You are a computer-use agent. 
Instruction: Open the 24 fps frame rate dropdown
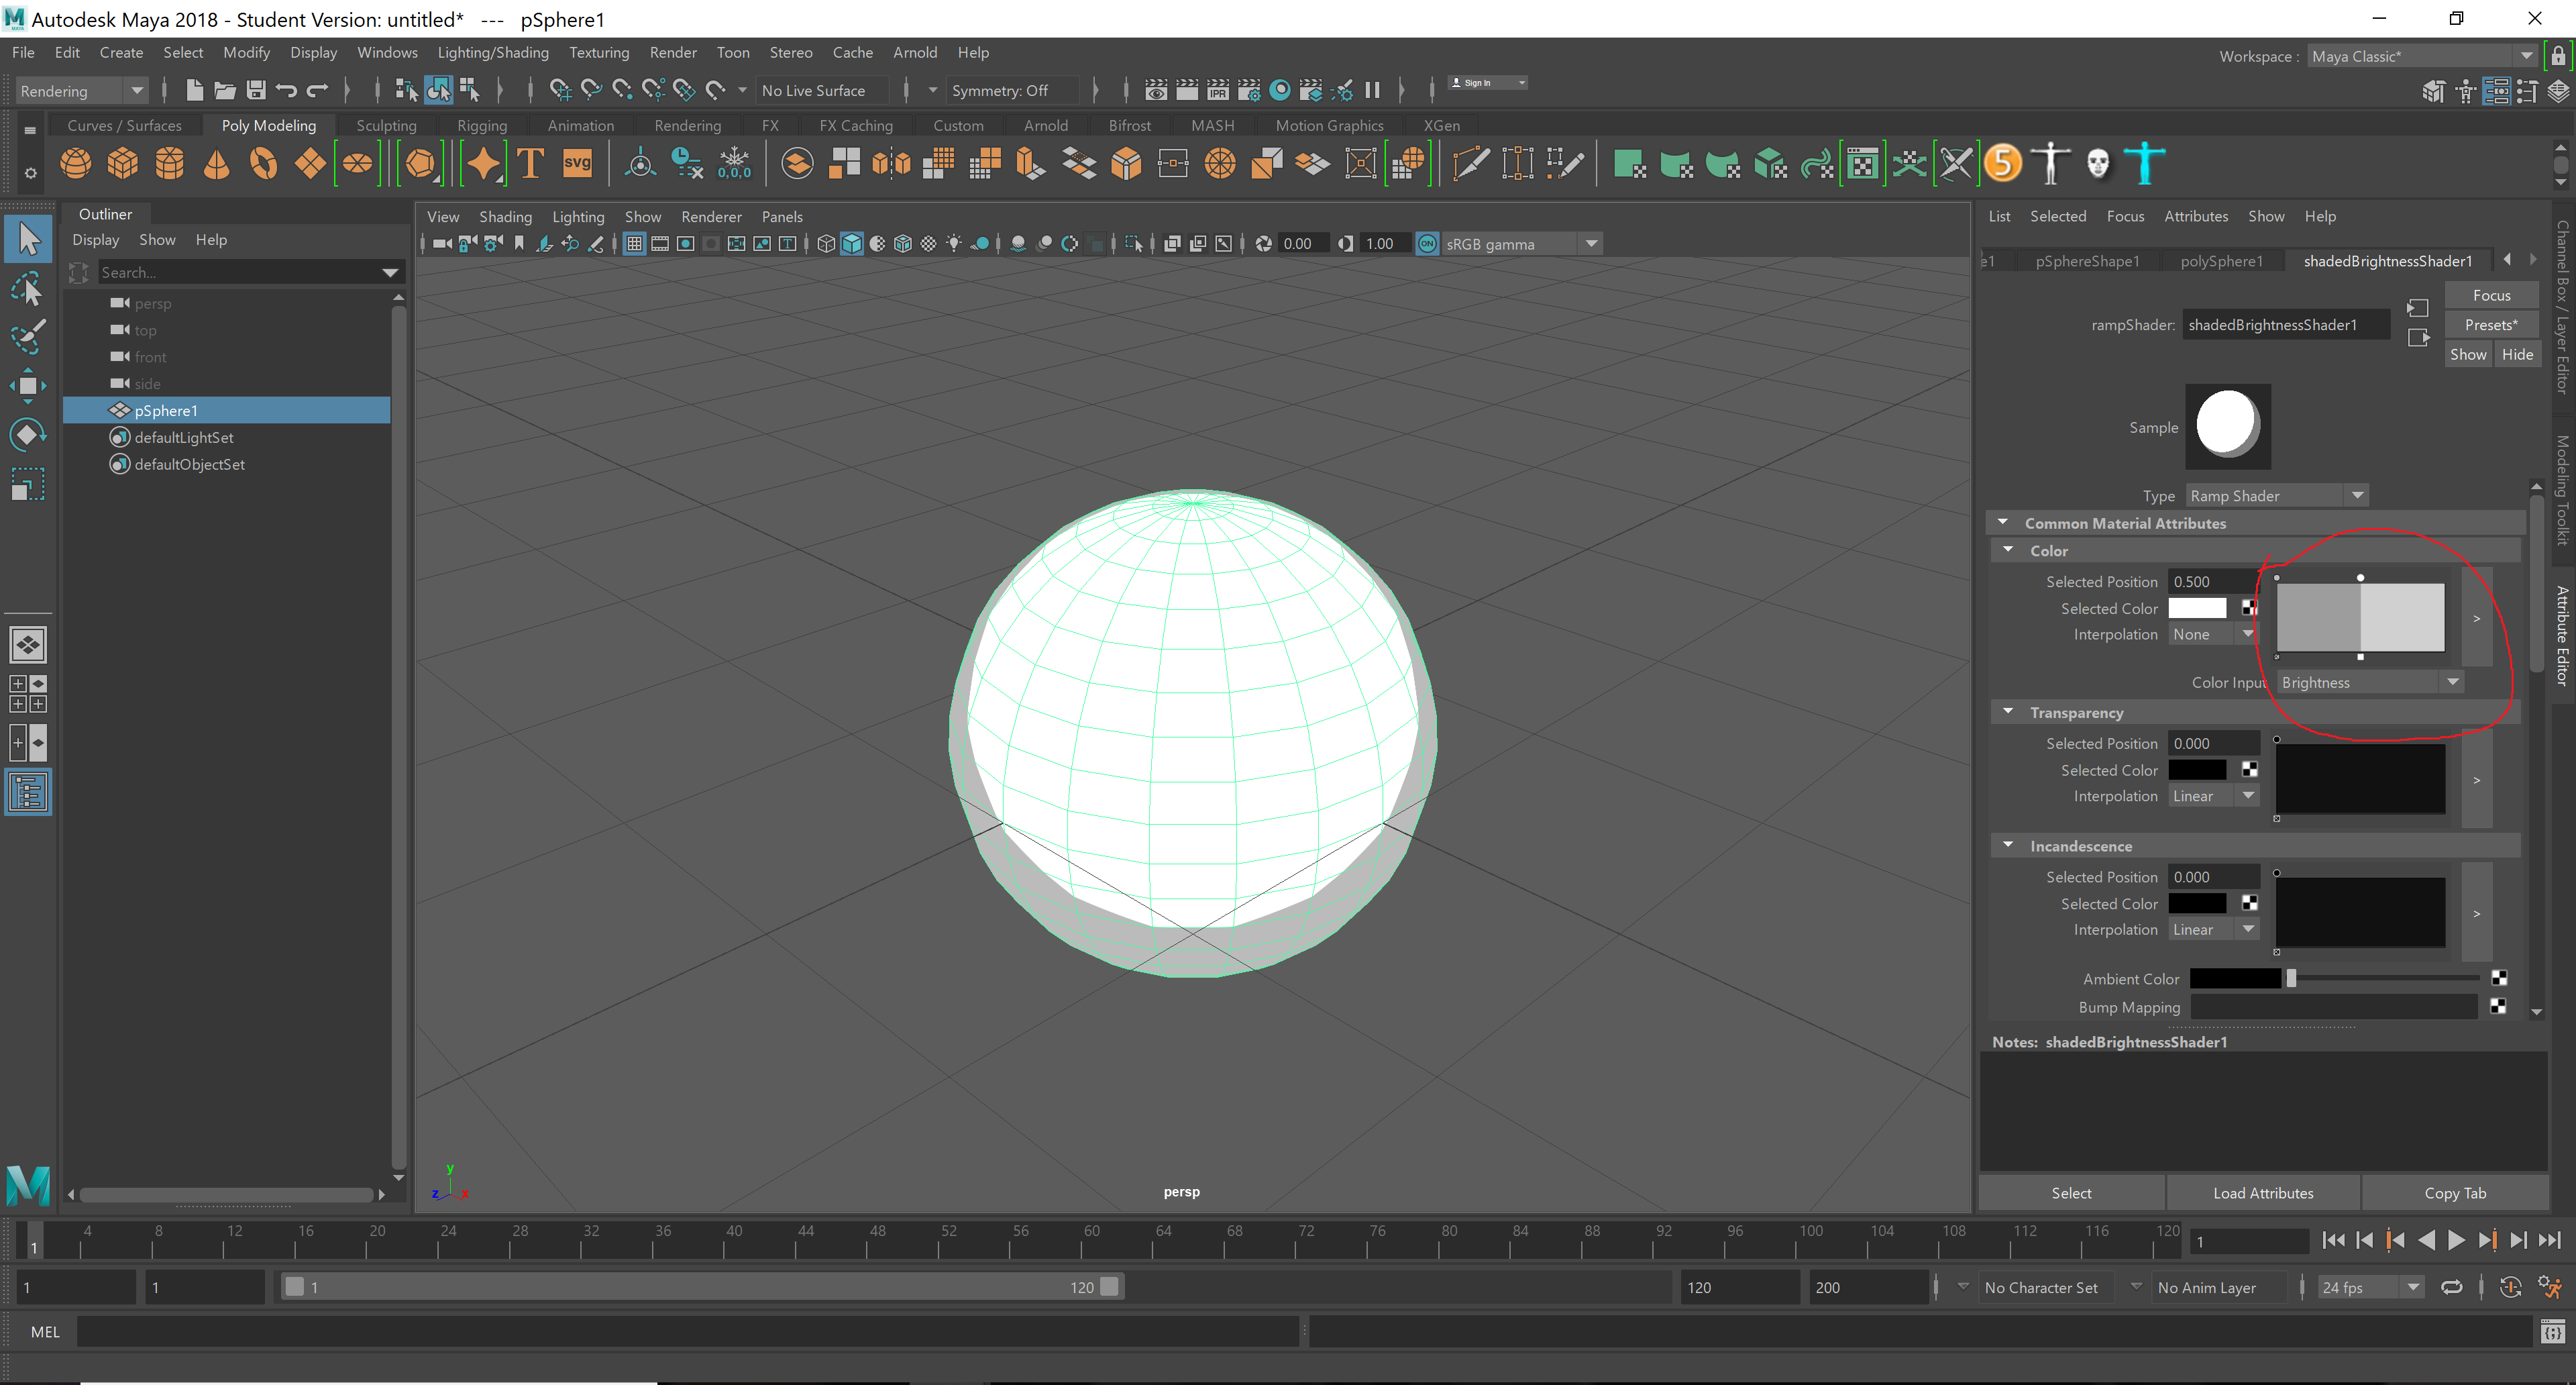tap(2371, 1287)
